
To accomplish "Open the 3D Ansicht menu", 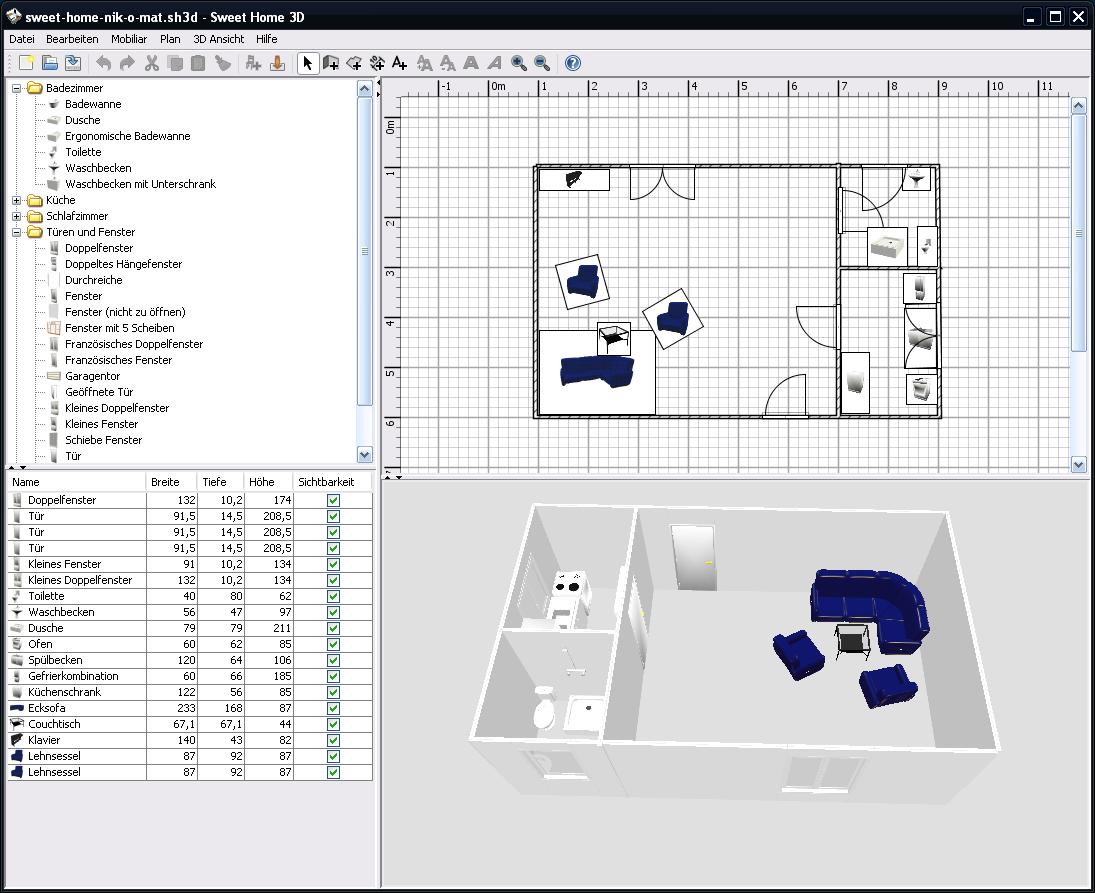I will tap(218, 39).
